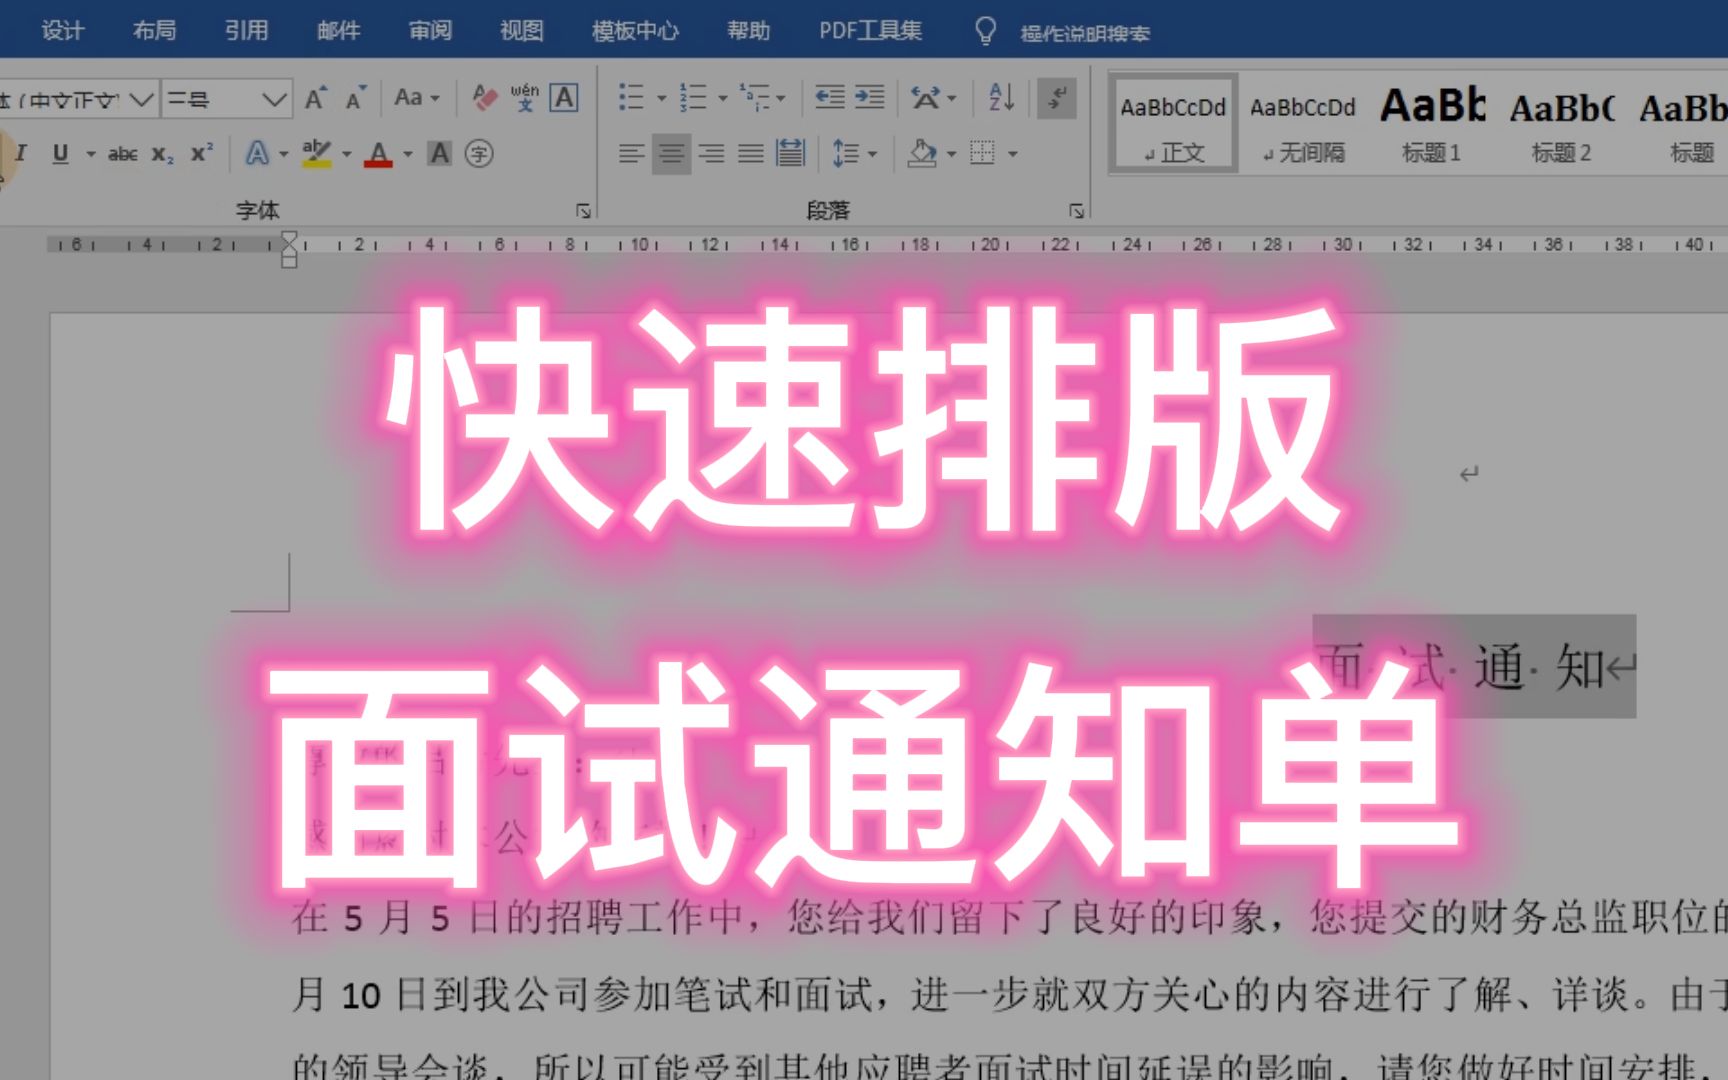Screen dimensions: 1728x1080
Task: Toggle subscript formatting
Action: click(162, 154)
